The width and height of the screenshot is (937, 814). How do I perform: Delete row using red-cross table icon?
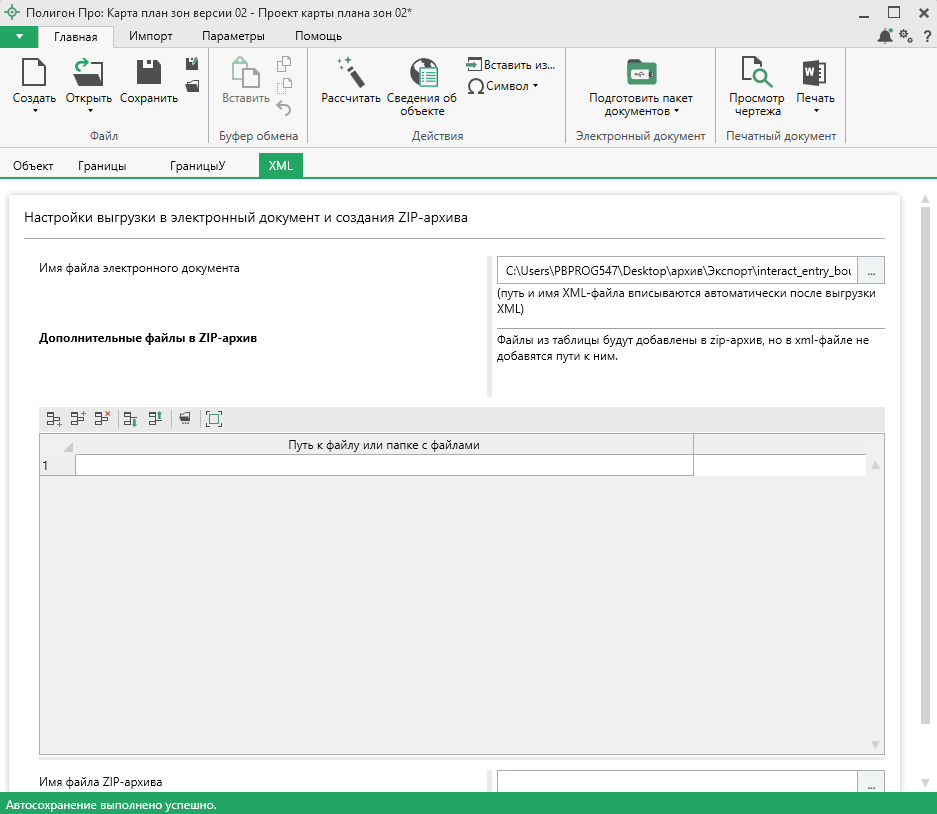coord(102,419)
